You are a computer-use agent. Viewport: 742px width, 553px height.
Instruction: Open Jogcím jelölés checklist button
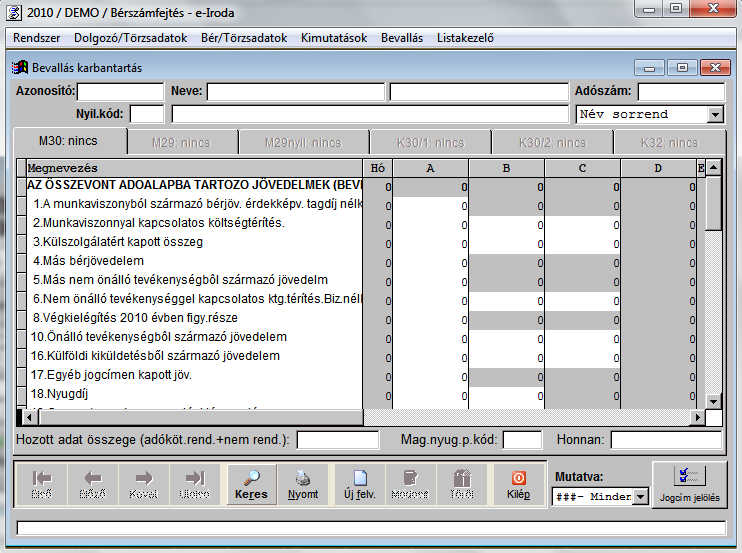pyautogui.click(x=689, y=483)
